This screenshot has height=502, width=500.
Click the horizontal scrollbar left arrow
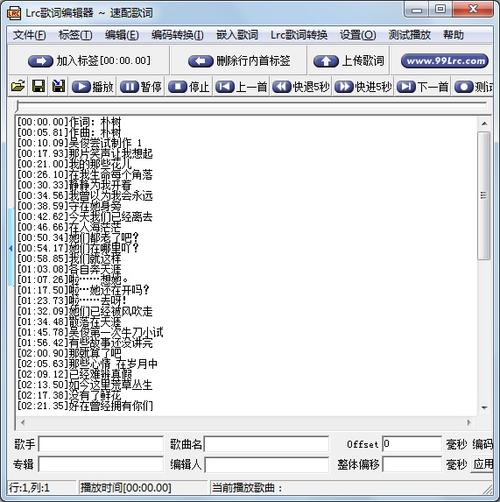[x=23, y=422]
